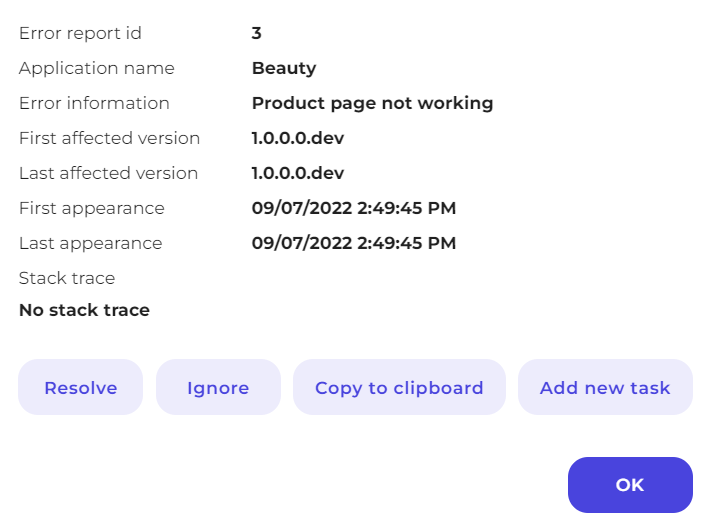
Task: Copy error report to clipboard
Action: tap(399, 388)
